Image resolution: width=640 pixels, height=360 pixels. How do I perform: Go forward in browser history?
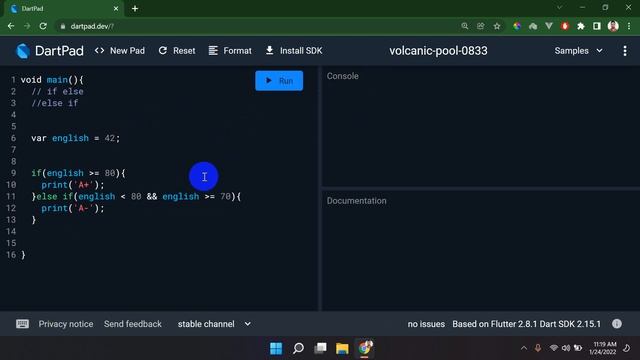(27, 26)
